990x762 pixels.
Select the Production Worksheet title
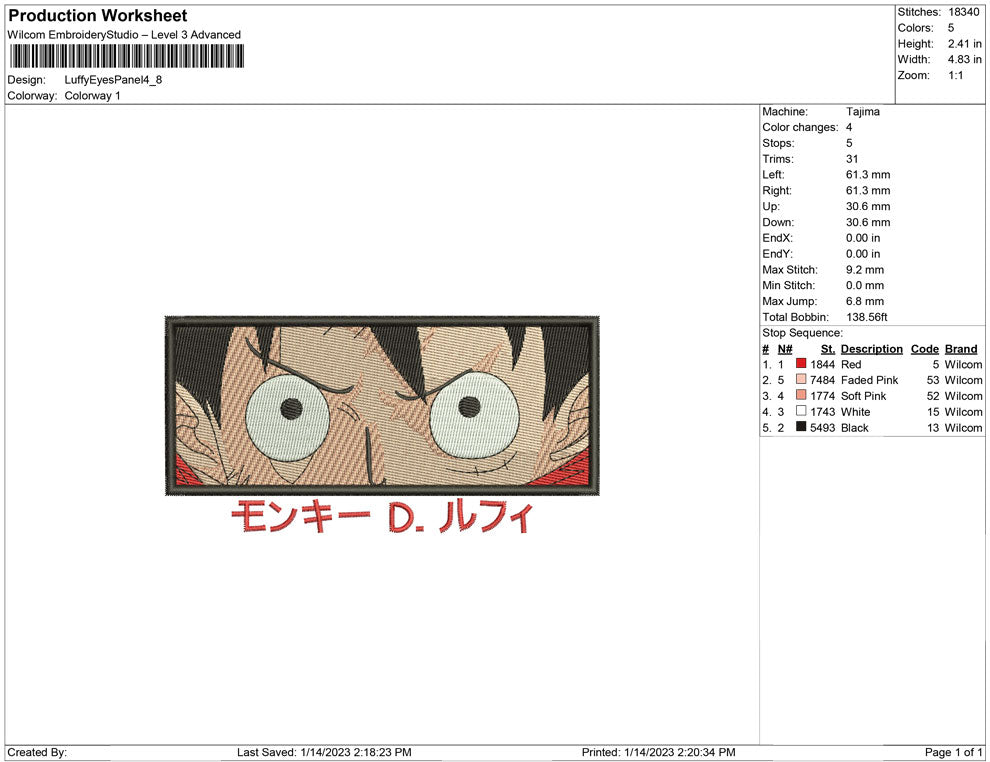pos(96,16)
